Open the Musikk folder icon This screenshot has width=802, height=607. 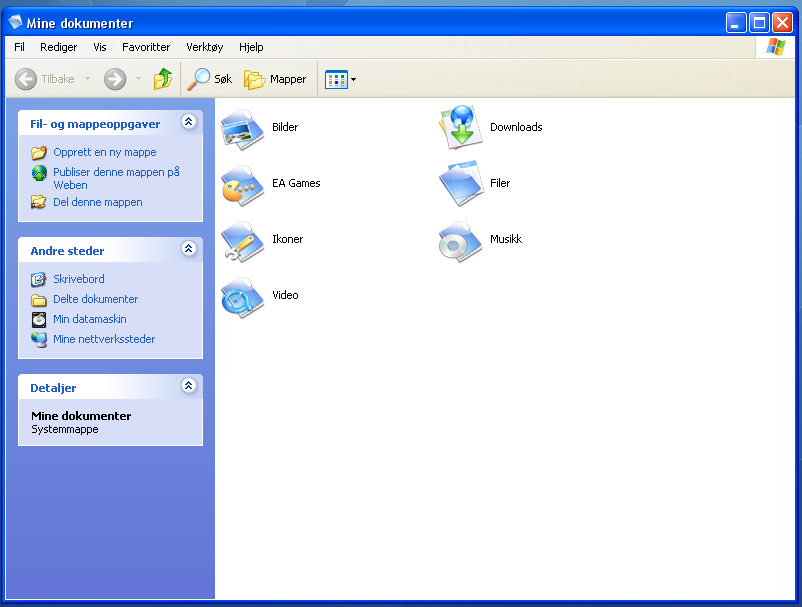tap(460, 240)
